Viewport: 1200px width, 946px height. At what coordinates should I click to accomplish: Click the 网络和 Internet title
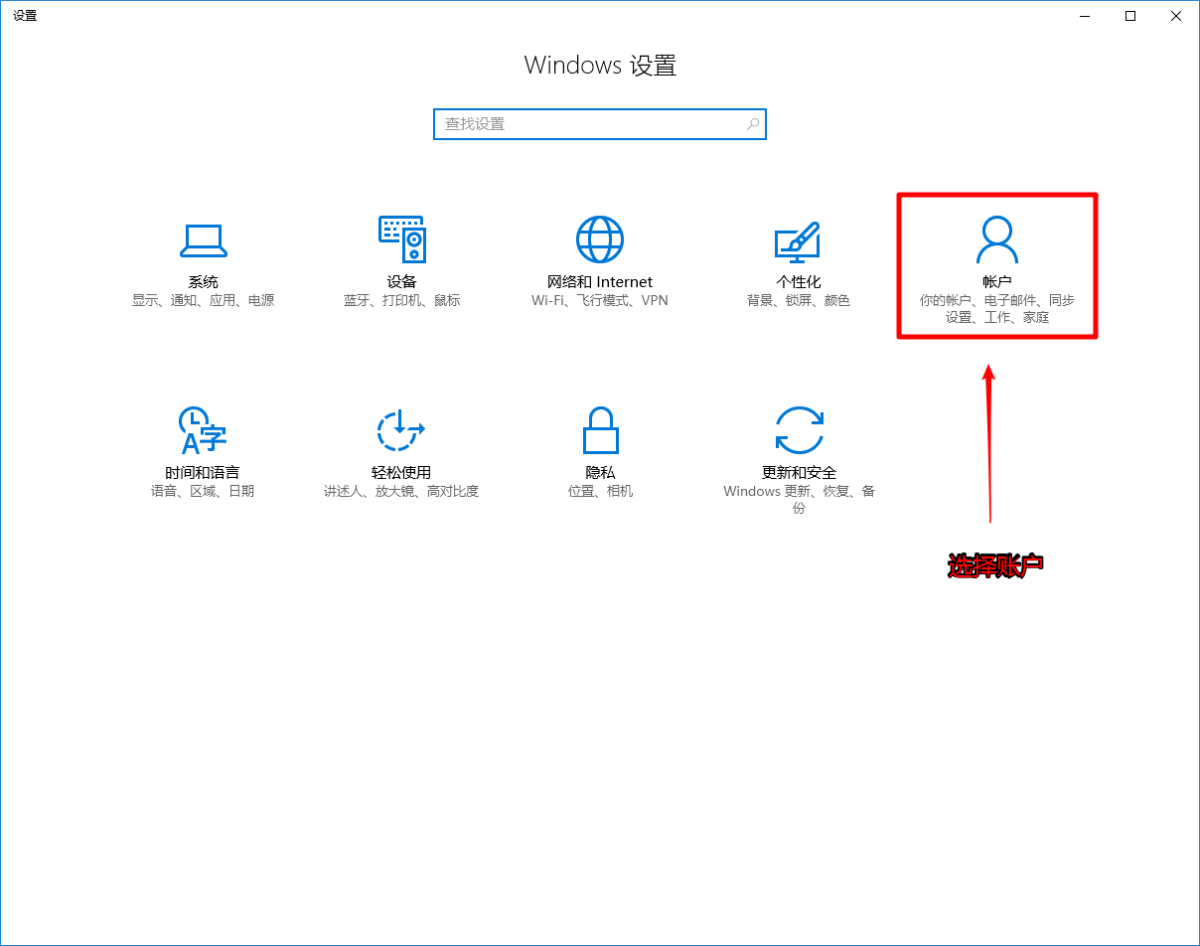(600, 282)
